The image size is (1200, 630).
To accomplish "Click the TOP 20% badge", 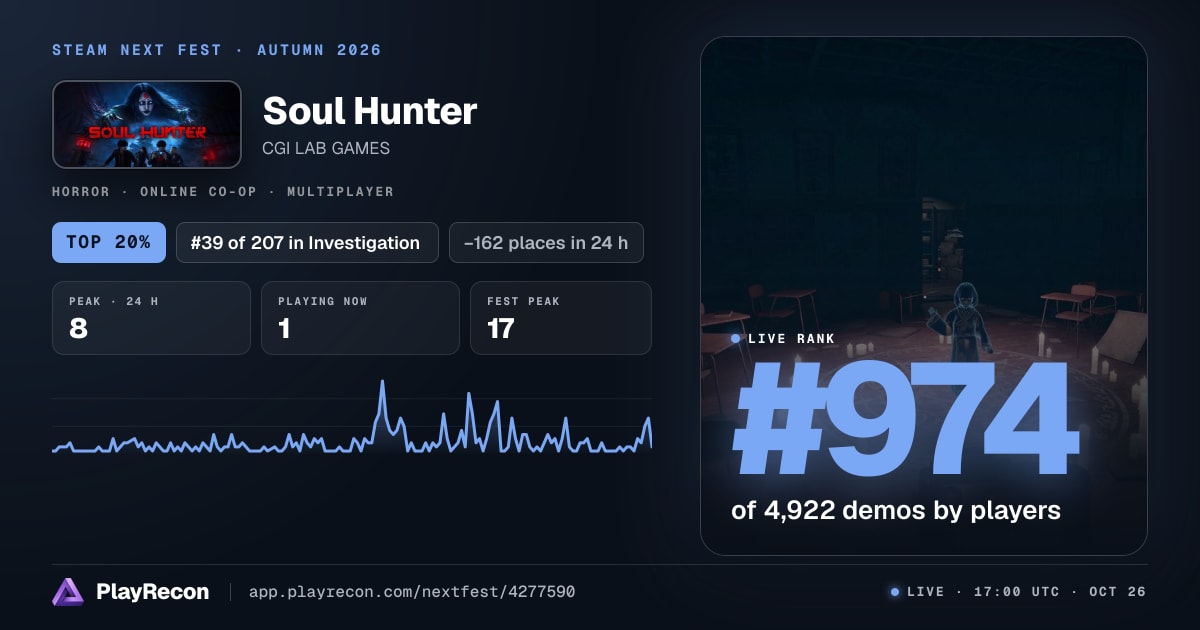I will 109,242.
